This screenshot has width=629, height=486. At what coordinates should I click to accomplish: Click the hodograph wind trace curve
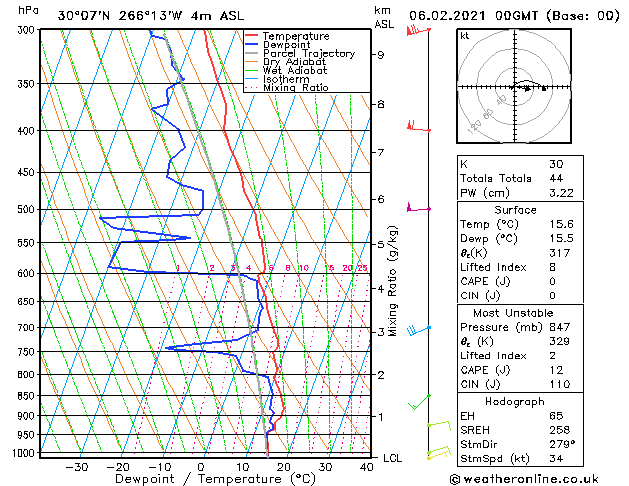point(526,82)
